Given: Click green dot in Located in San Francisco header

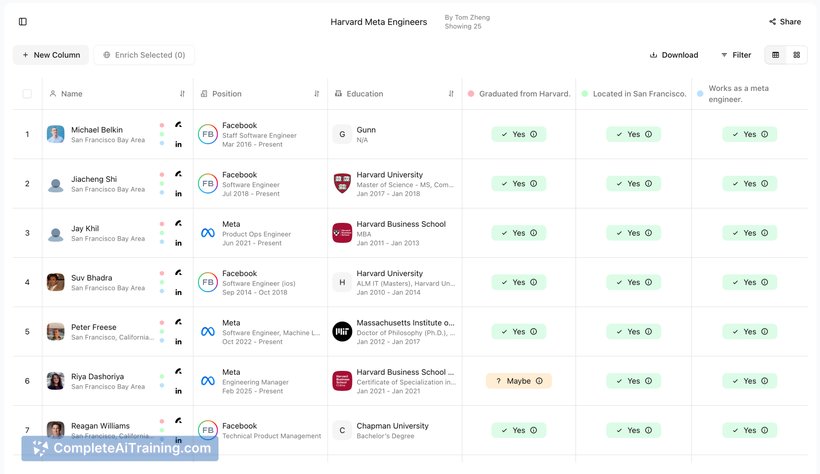Looking at the screenshot, I should click(x=585, y=94).
